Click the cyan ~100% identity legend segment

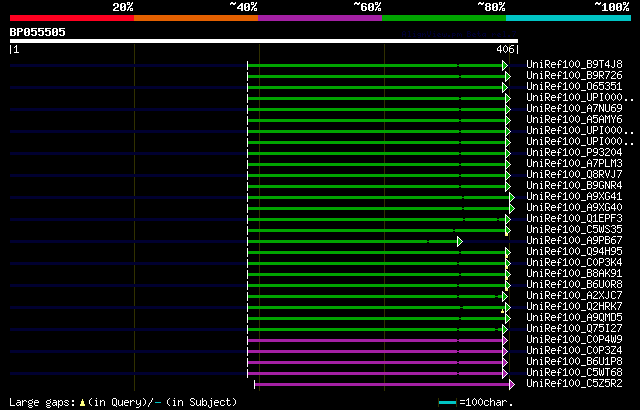(x=568, y=18)
